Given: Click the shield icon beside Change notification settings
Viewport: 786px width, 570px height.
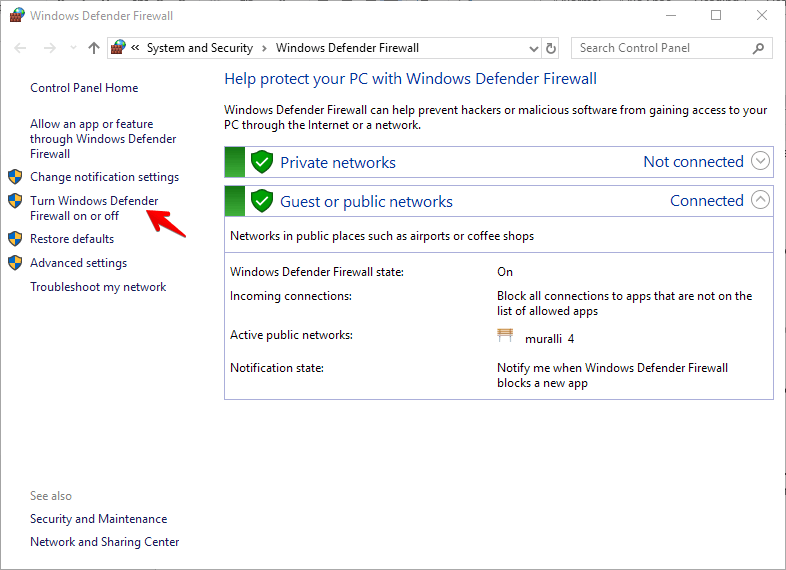Looking at the screenshot, I should (x=15, y=176).
